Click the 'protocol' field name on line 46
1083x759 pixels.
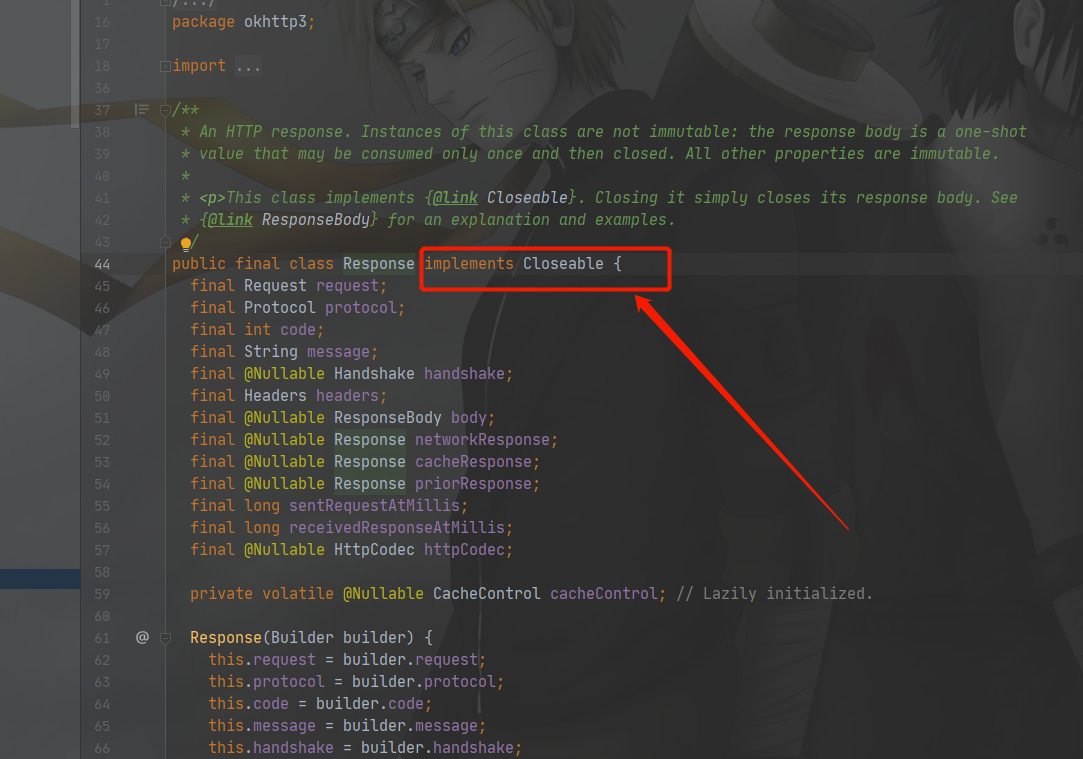tap(361, 308)
